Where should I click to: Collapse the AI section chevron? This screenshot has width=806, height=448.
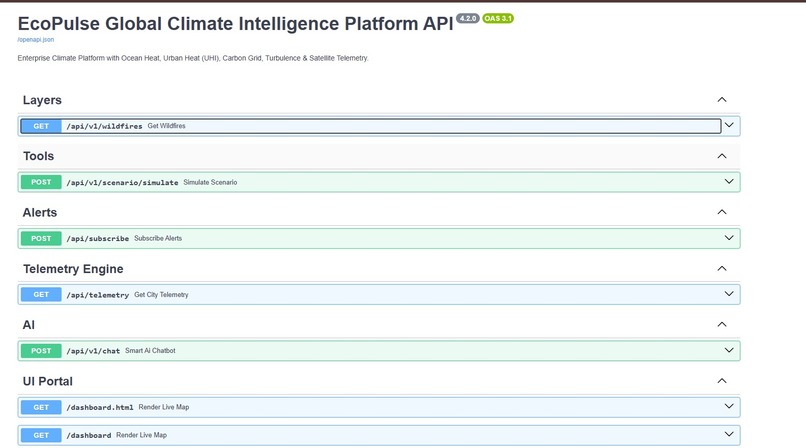(x=722, y=324)
